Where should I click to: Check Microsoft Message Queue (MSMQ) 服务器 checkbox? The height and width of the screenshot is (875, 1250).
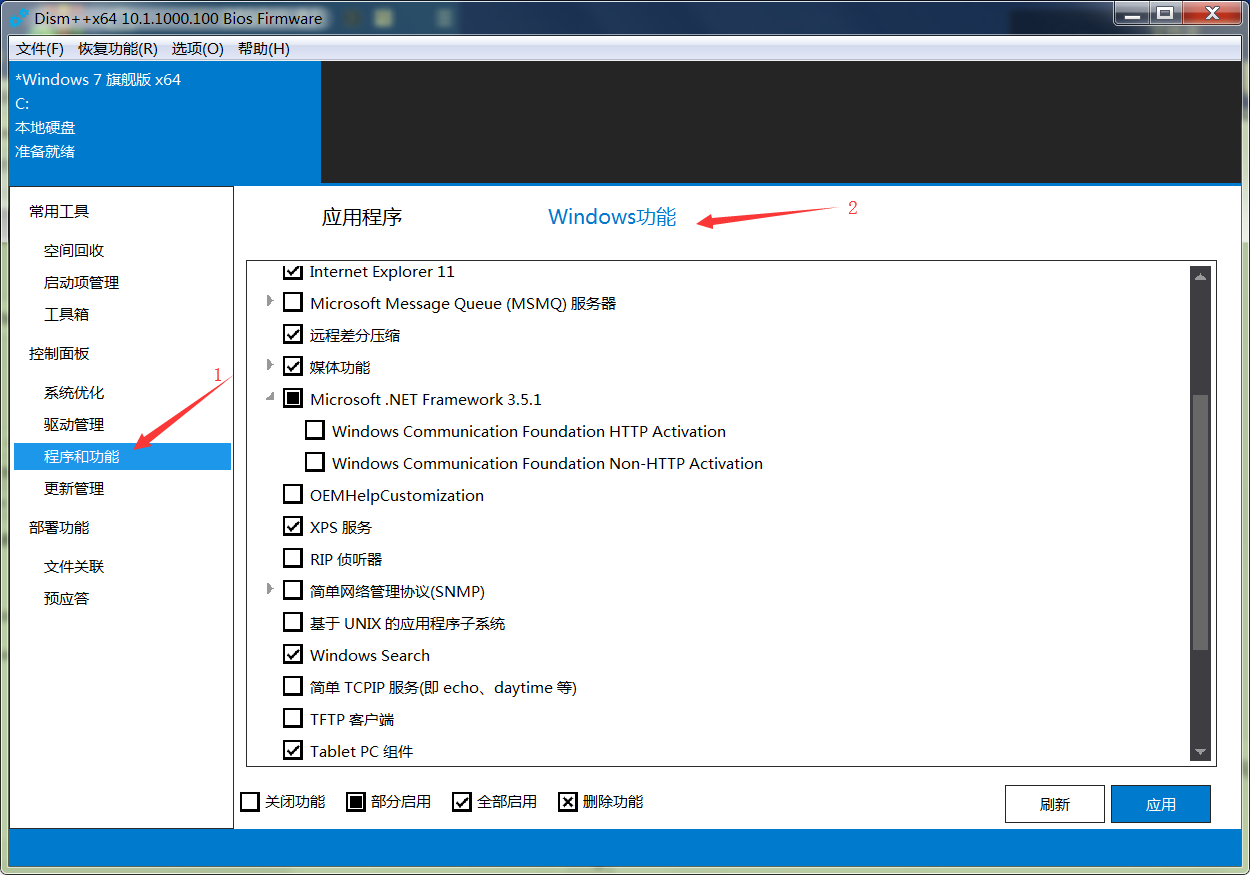pos(293,303)
